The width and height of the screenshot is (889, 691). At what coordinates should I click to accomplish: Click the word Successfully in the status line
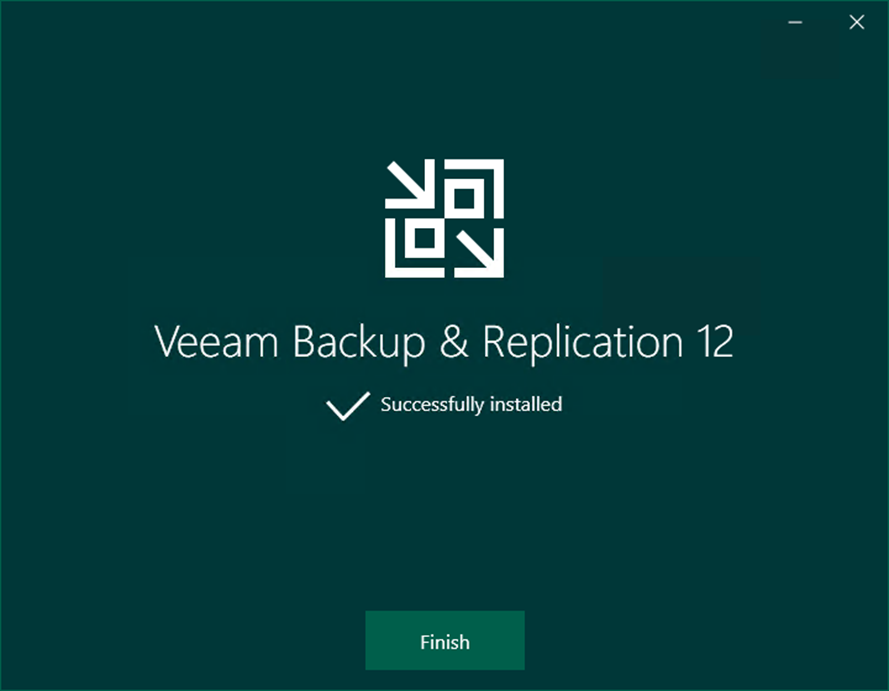click(432, 405)
